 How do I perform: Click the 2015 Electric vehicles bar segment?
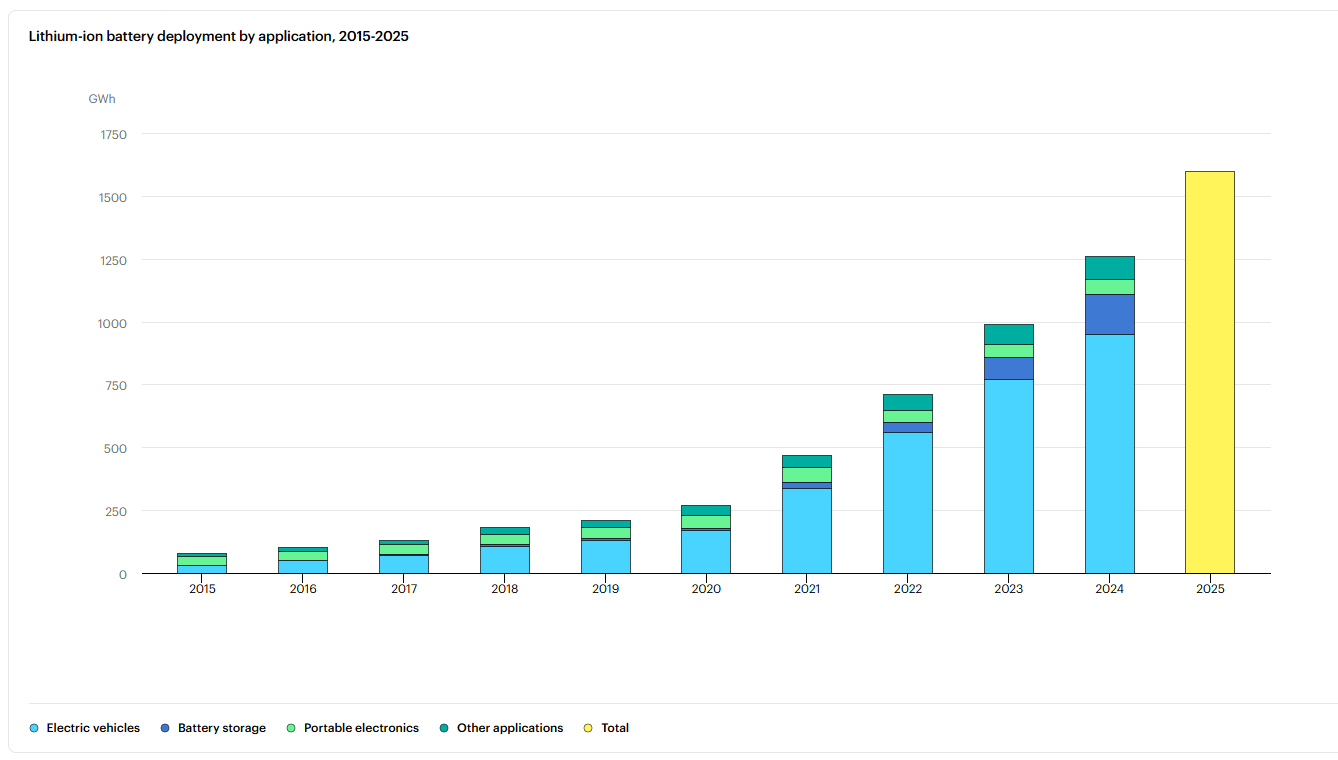point(202,570)
